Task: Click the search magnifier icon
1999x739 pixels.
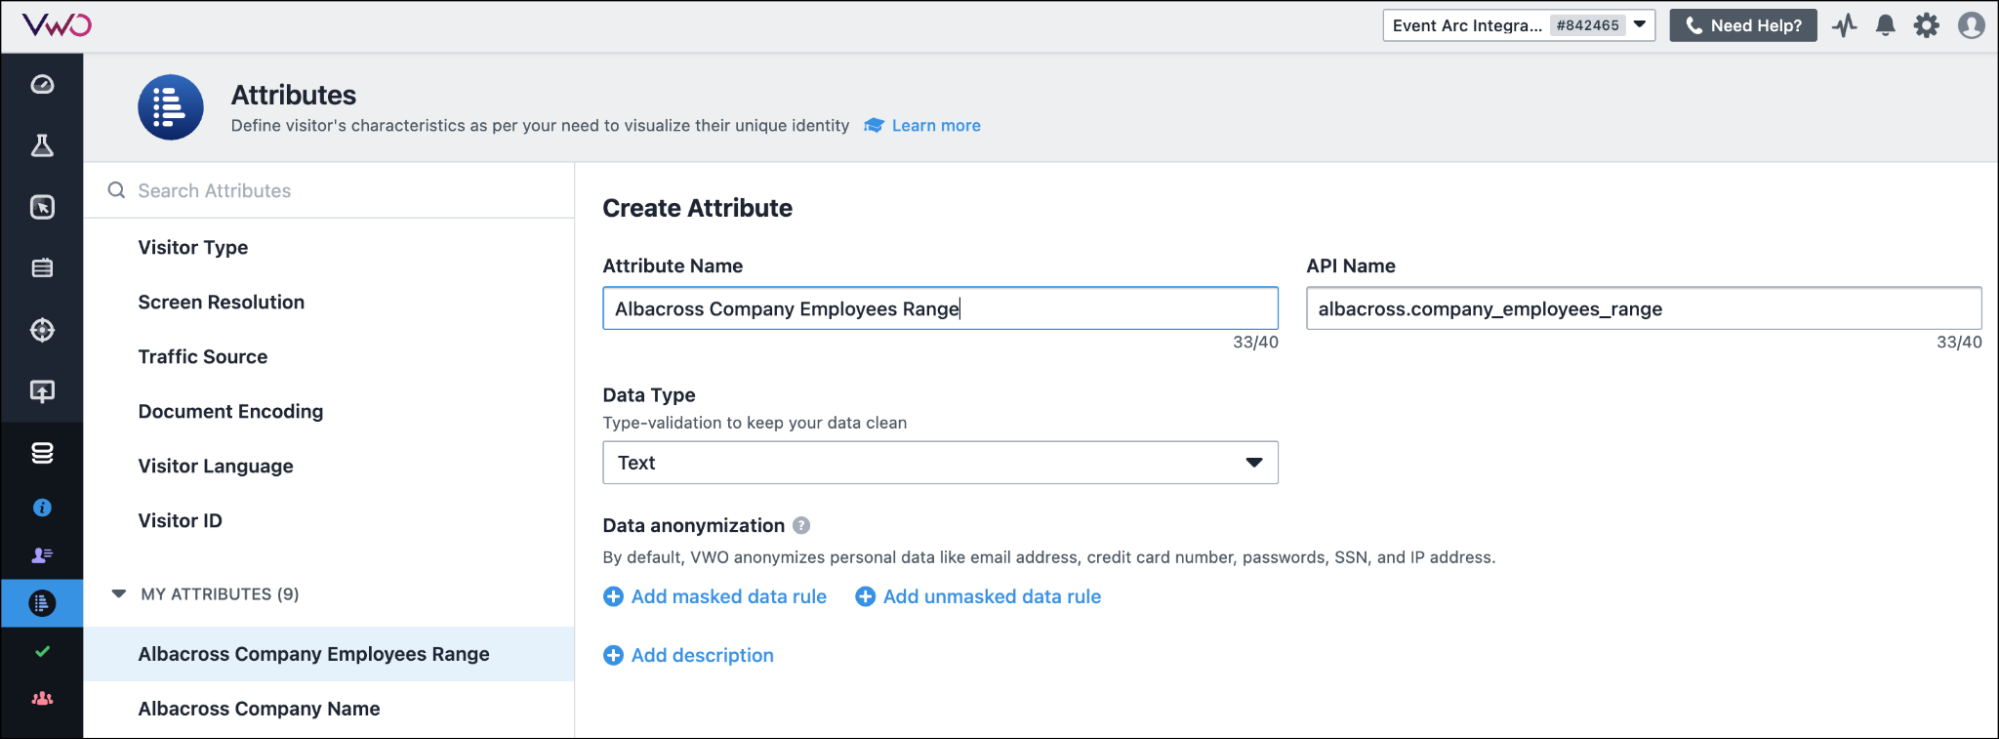Action: 117,190
